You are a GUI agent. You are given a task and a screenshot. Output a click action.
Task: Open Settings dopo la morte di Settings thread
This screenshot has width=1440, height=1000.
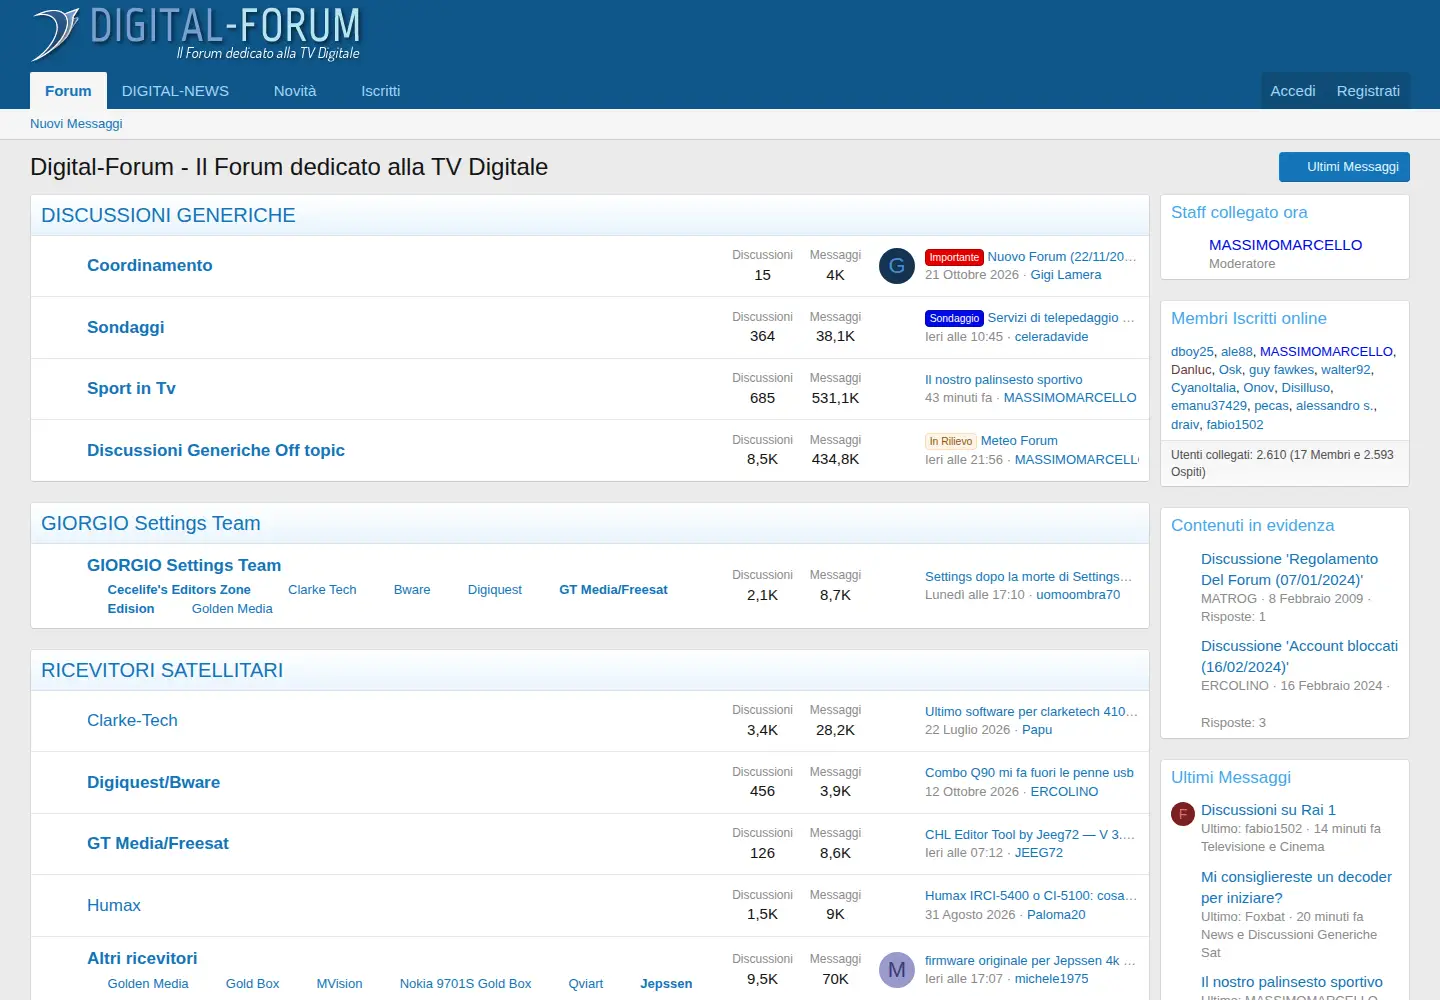pyautogui.click(x=1029, y=577)
